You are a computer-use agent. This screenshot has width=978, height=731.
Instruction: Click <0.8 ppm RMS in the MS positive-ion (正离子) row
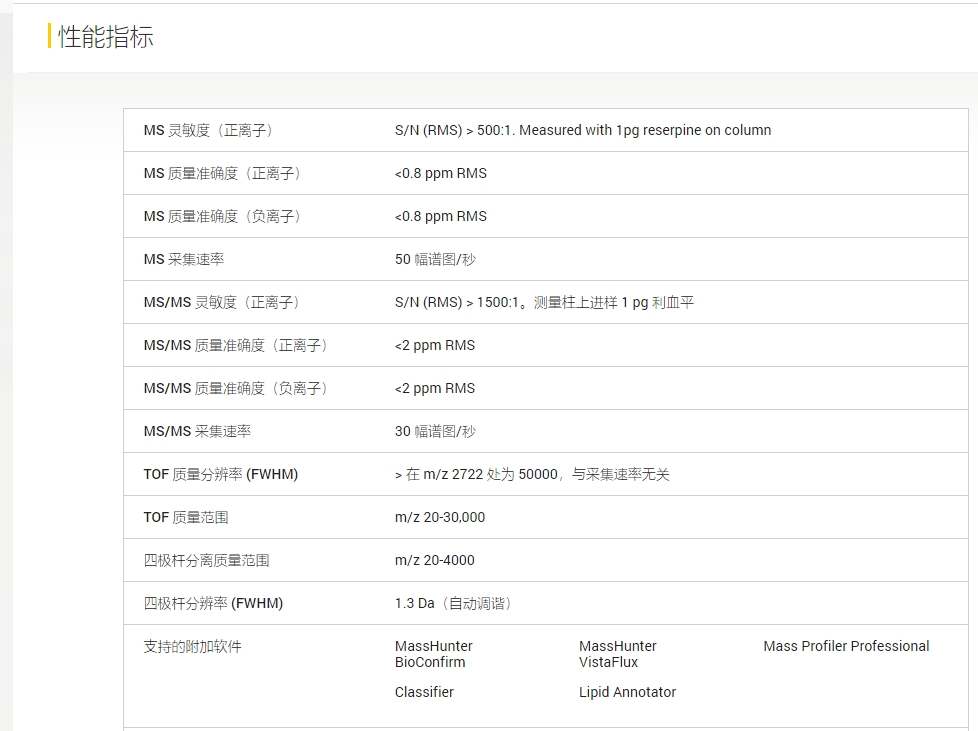(x=440, y=173)
